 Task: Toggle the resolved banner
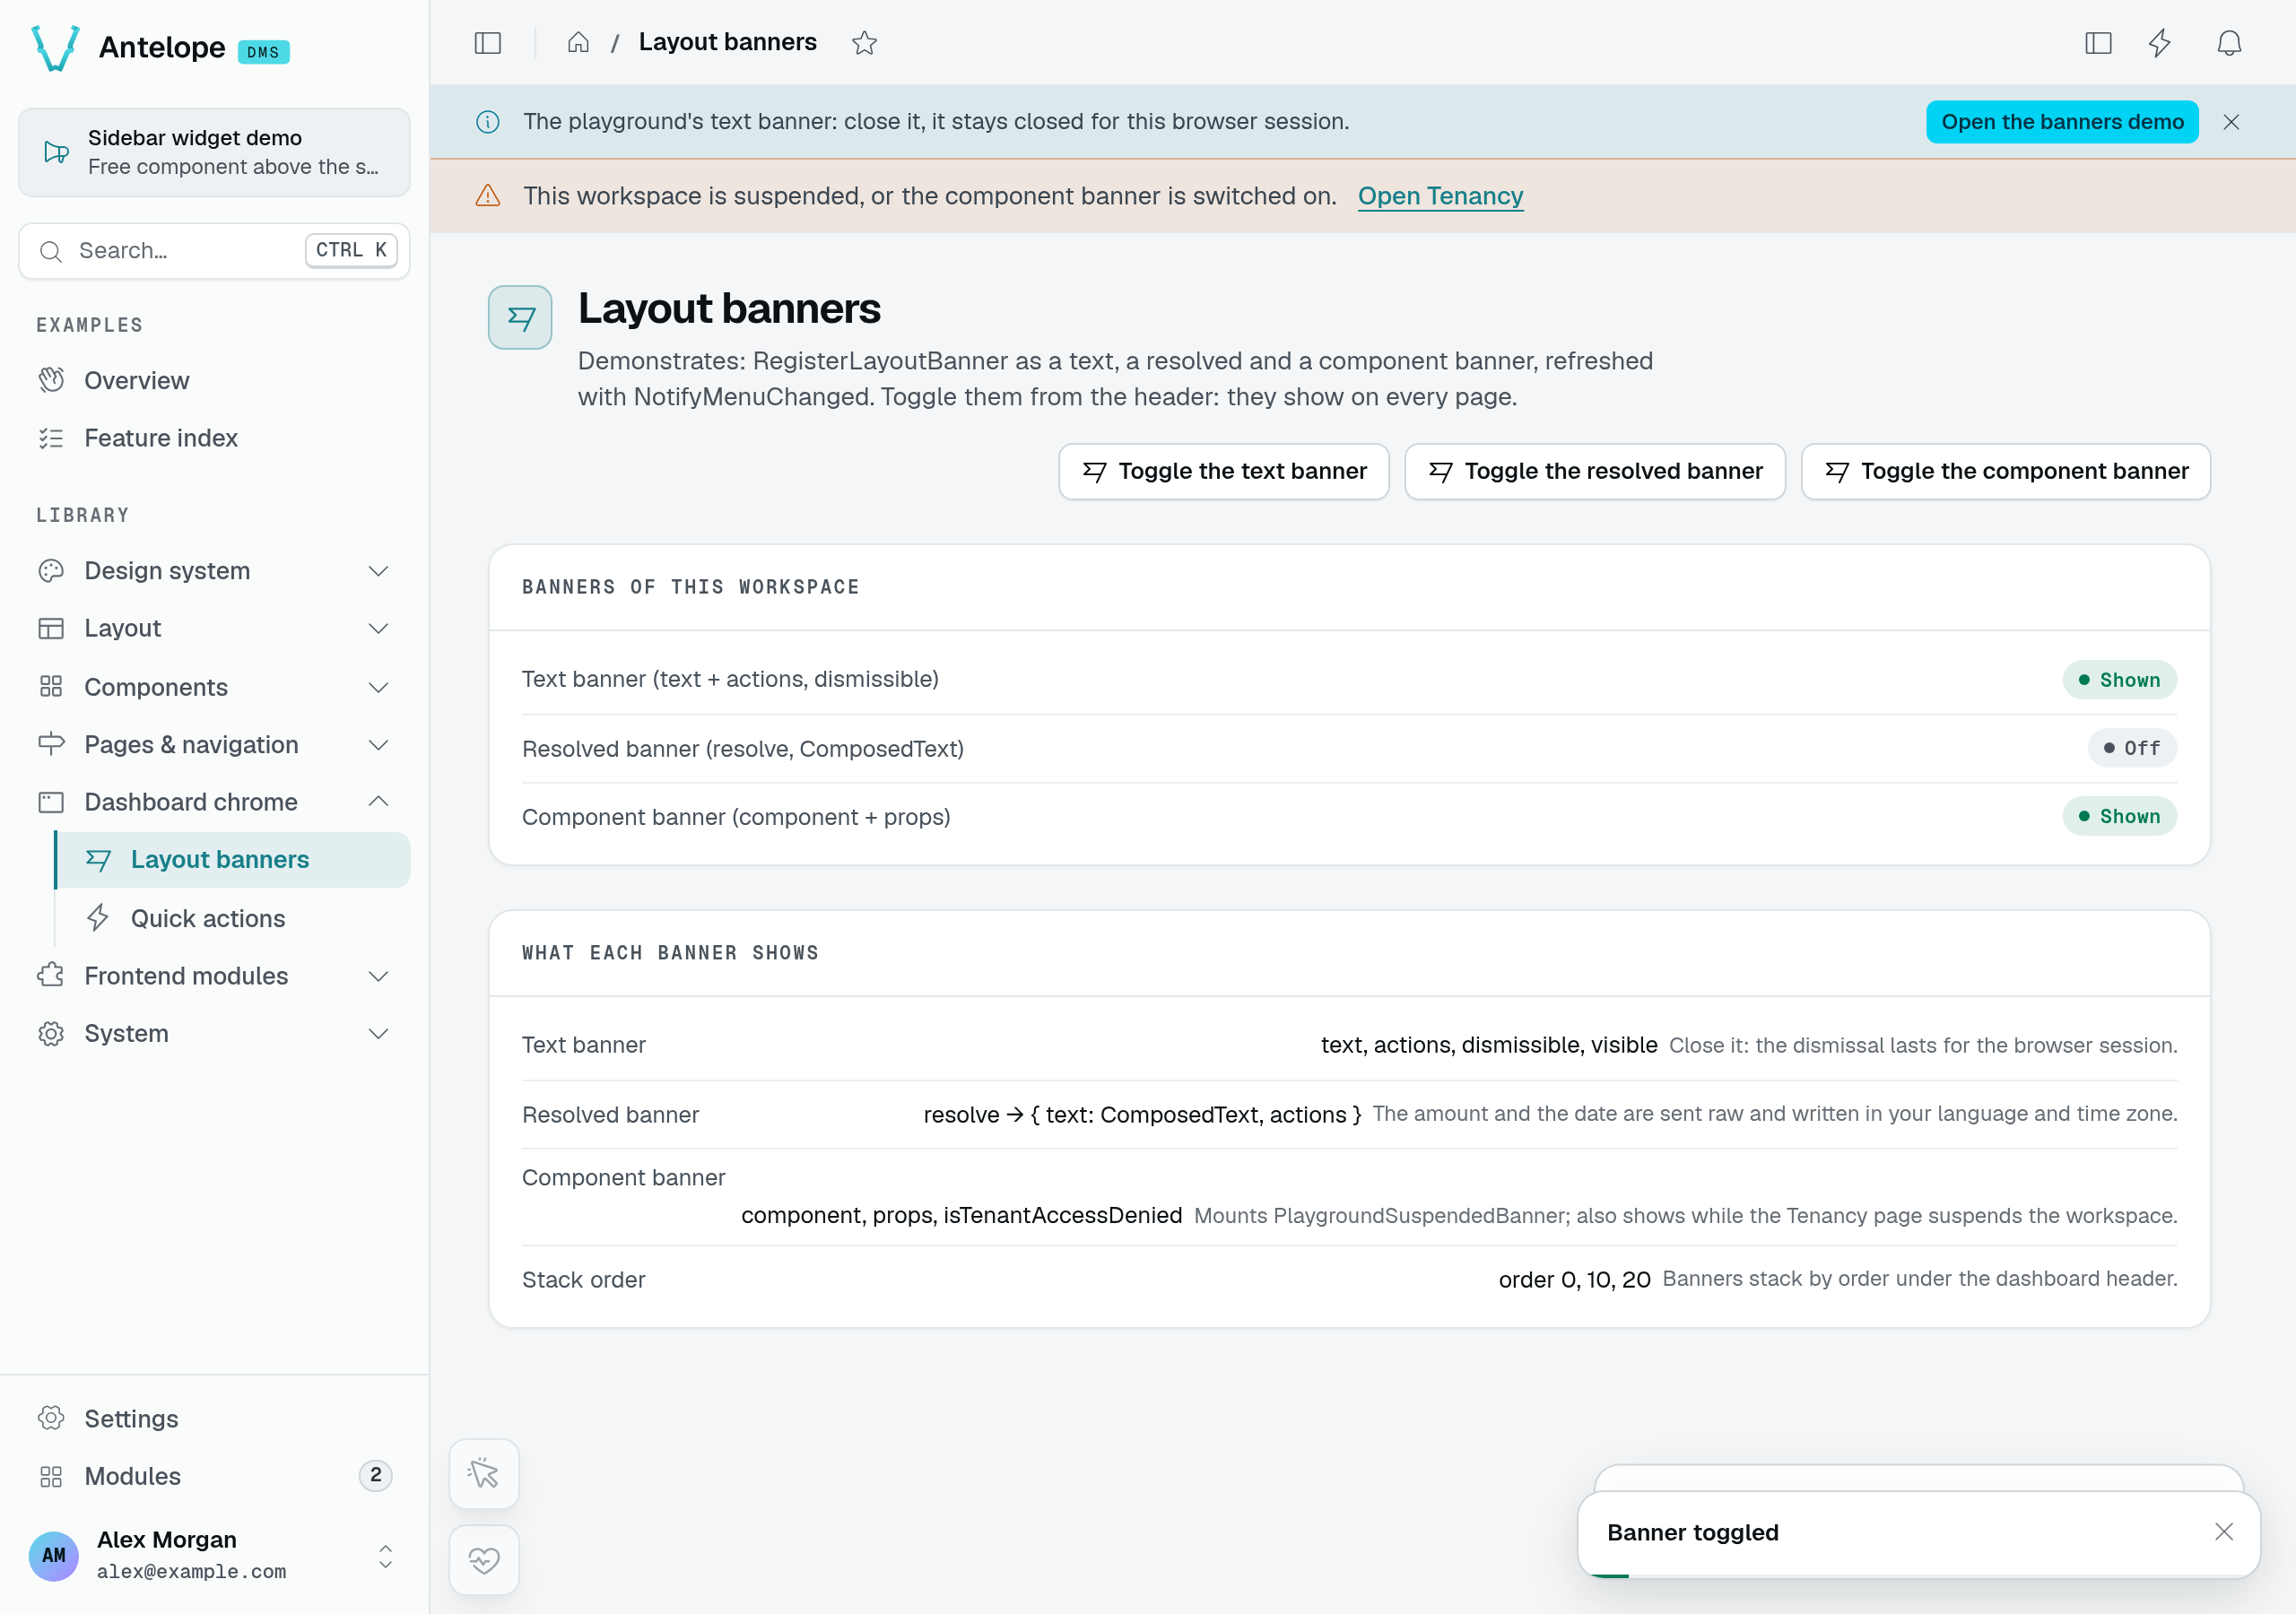coord(1595,472)
